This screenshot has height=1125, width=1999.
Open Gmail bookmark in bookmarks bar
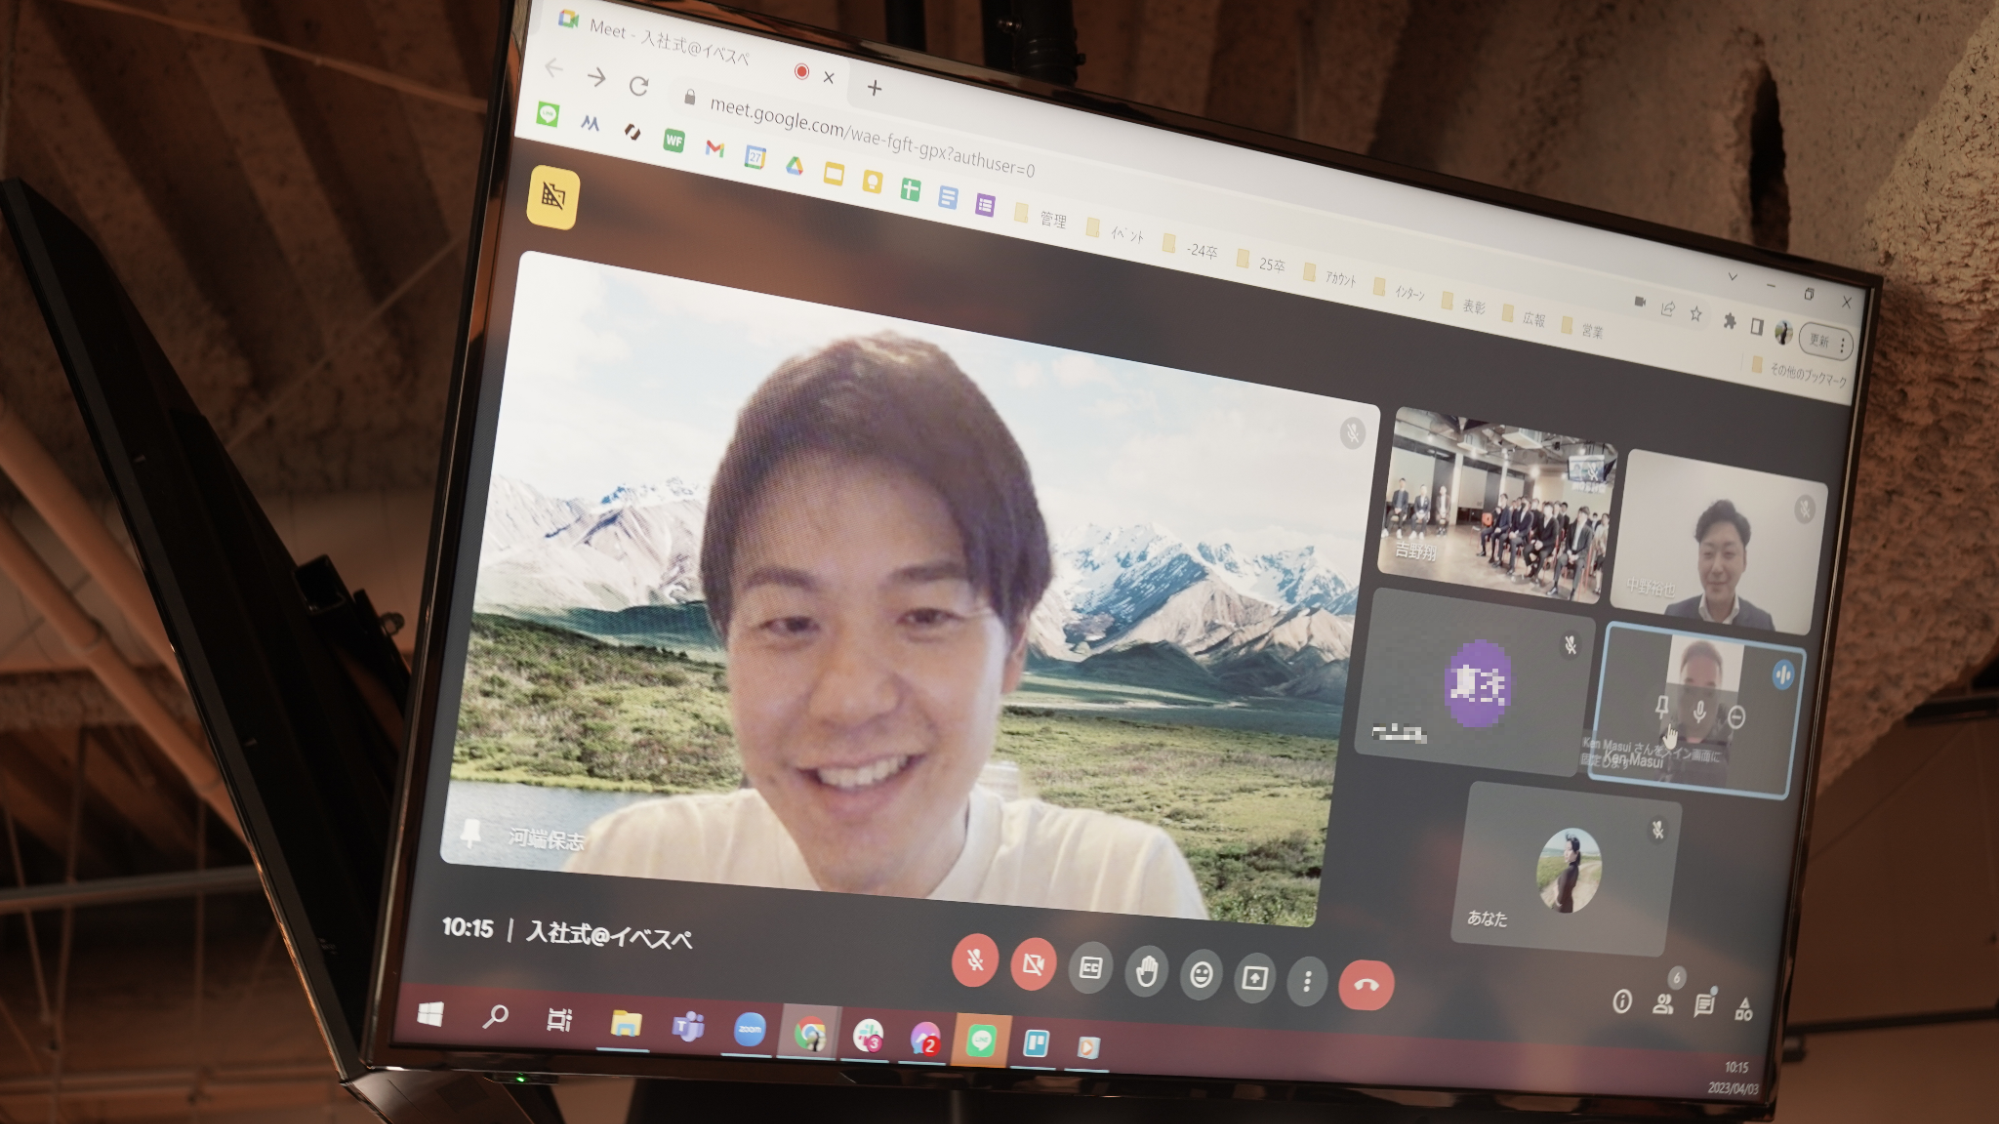(714, 149)
